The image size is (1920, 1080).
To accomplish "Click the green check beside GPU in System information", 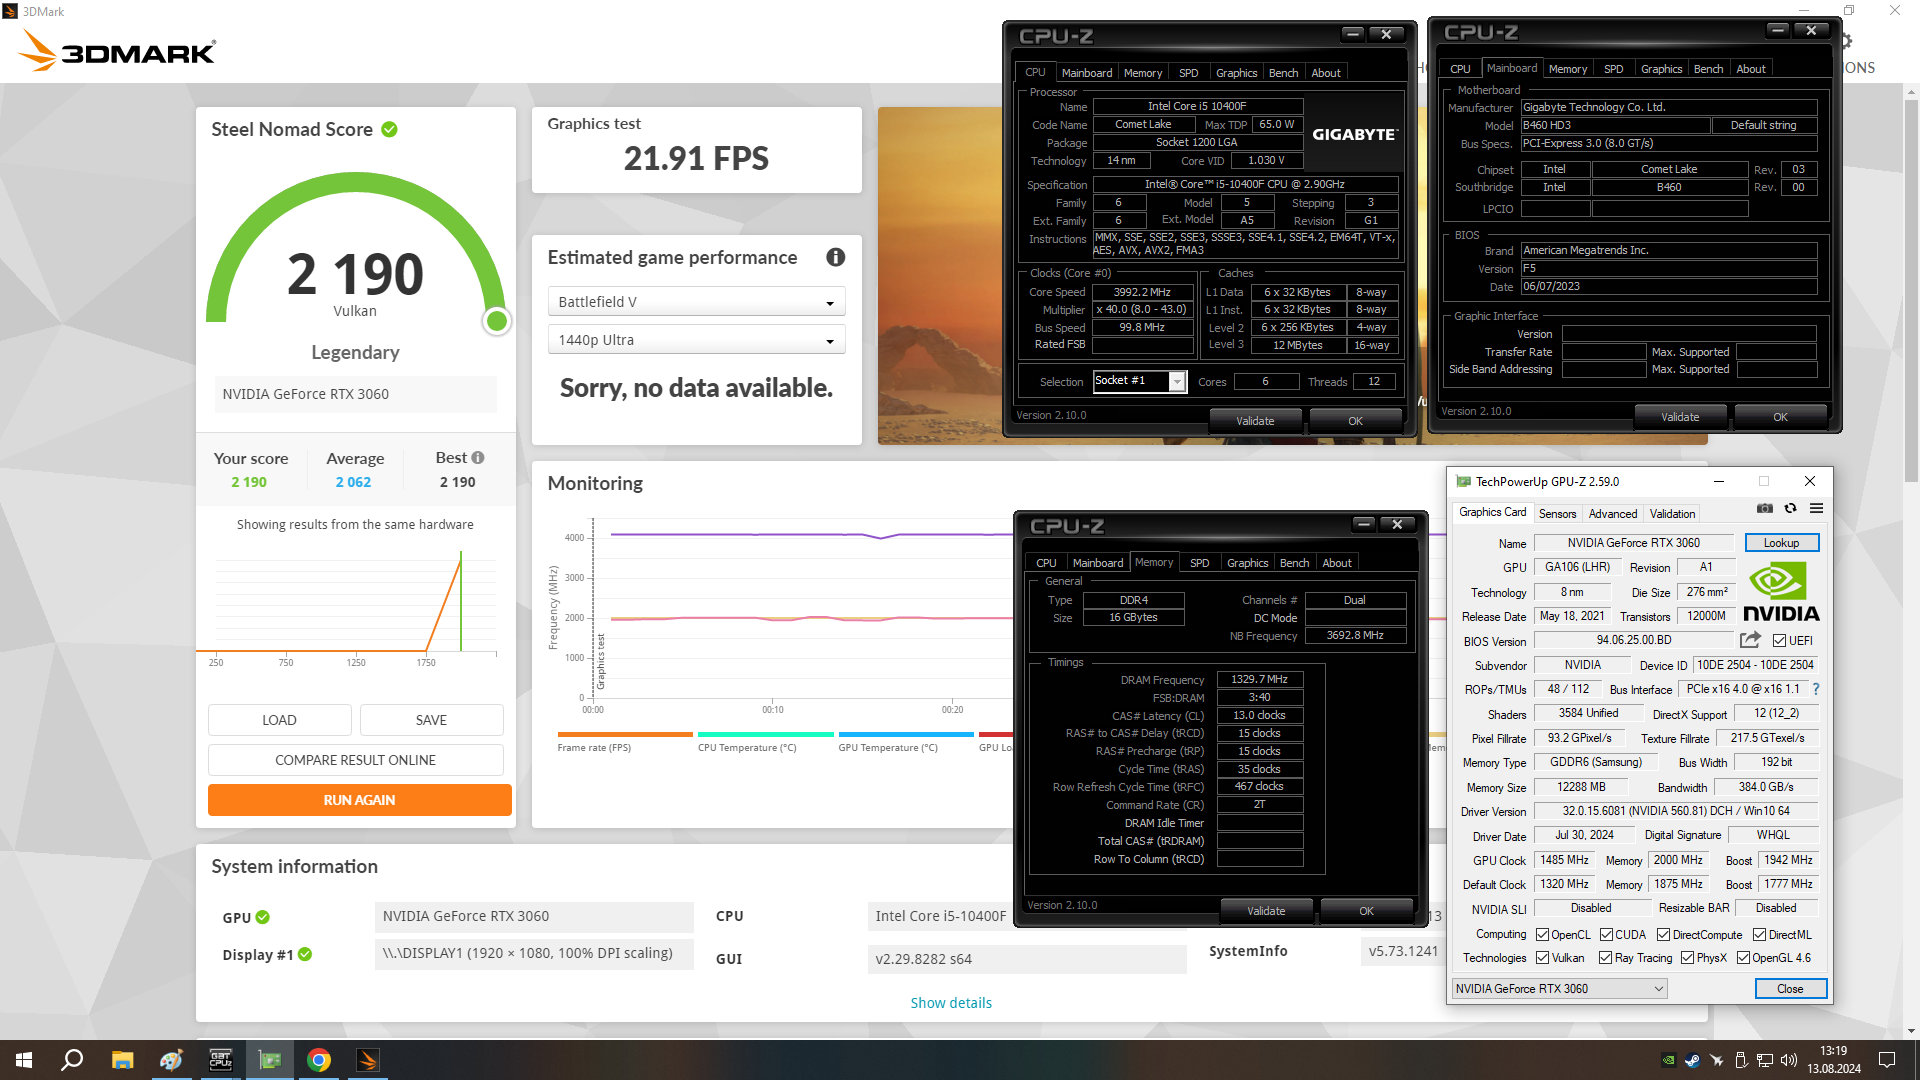I will (262, 917).
